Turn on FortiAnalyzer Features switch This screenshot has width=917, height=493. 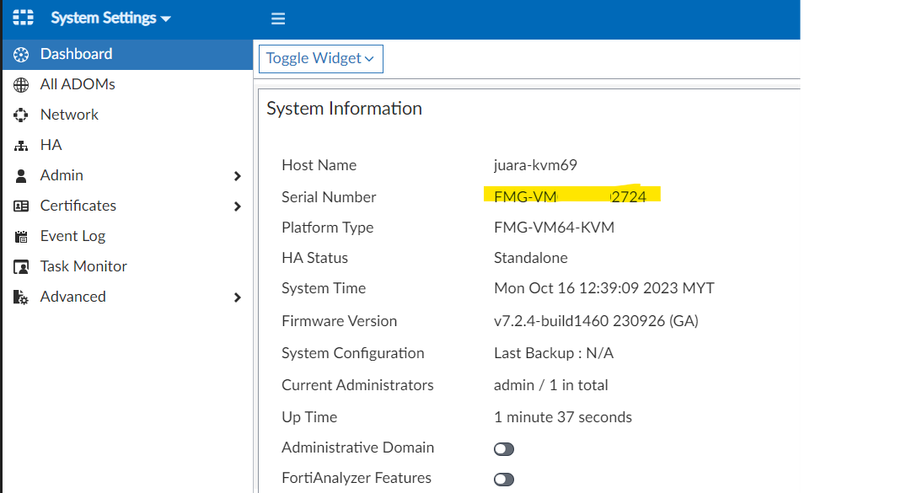coord(504,479)
